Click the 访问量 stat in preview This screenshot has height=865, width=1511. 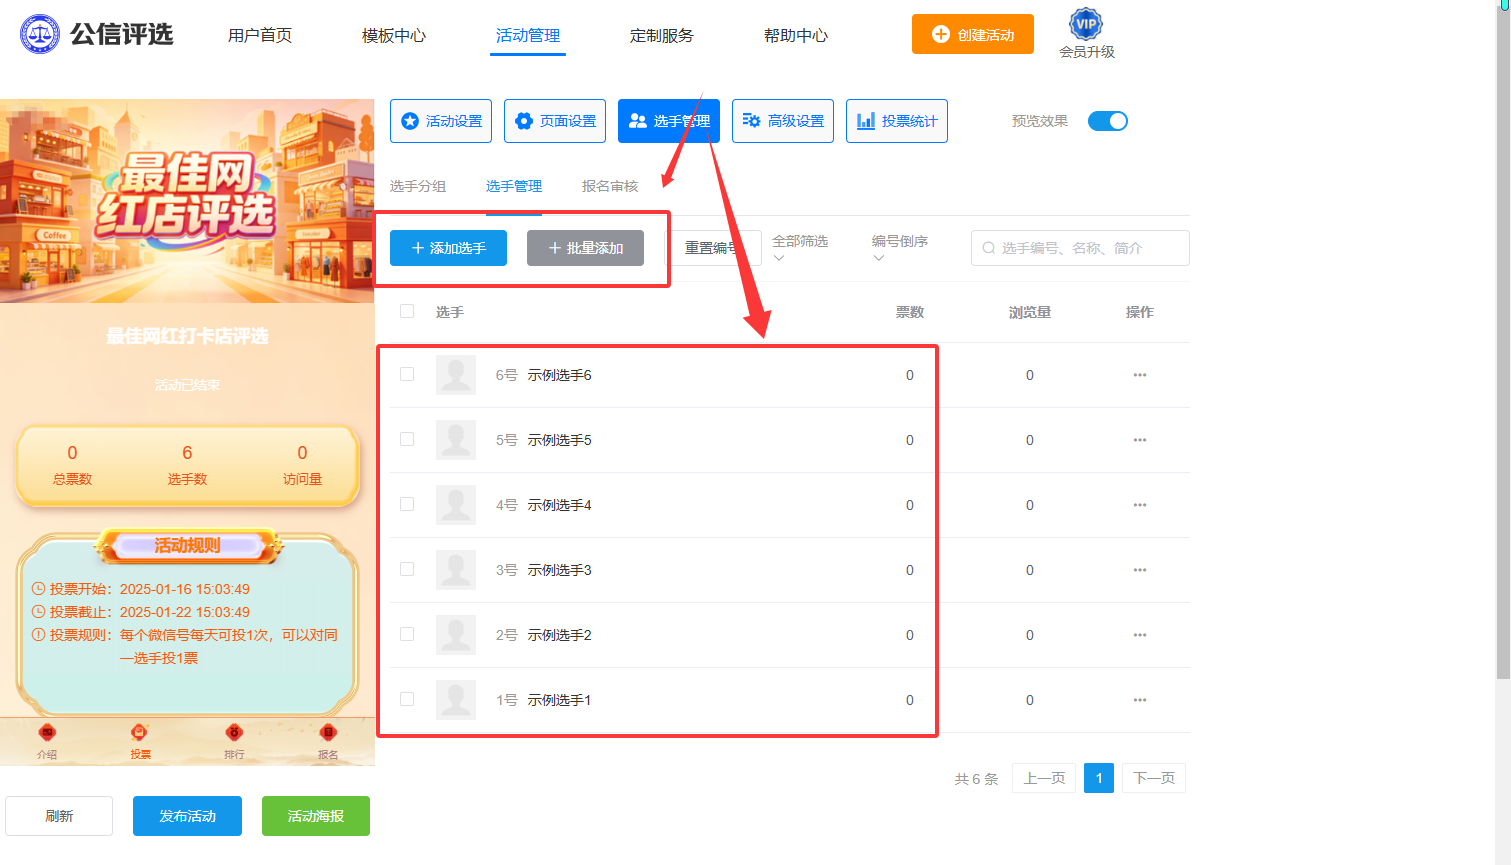(x=302, y=465)
